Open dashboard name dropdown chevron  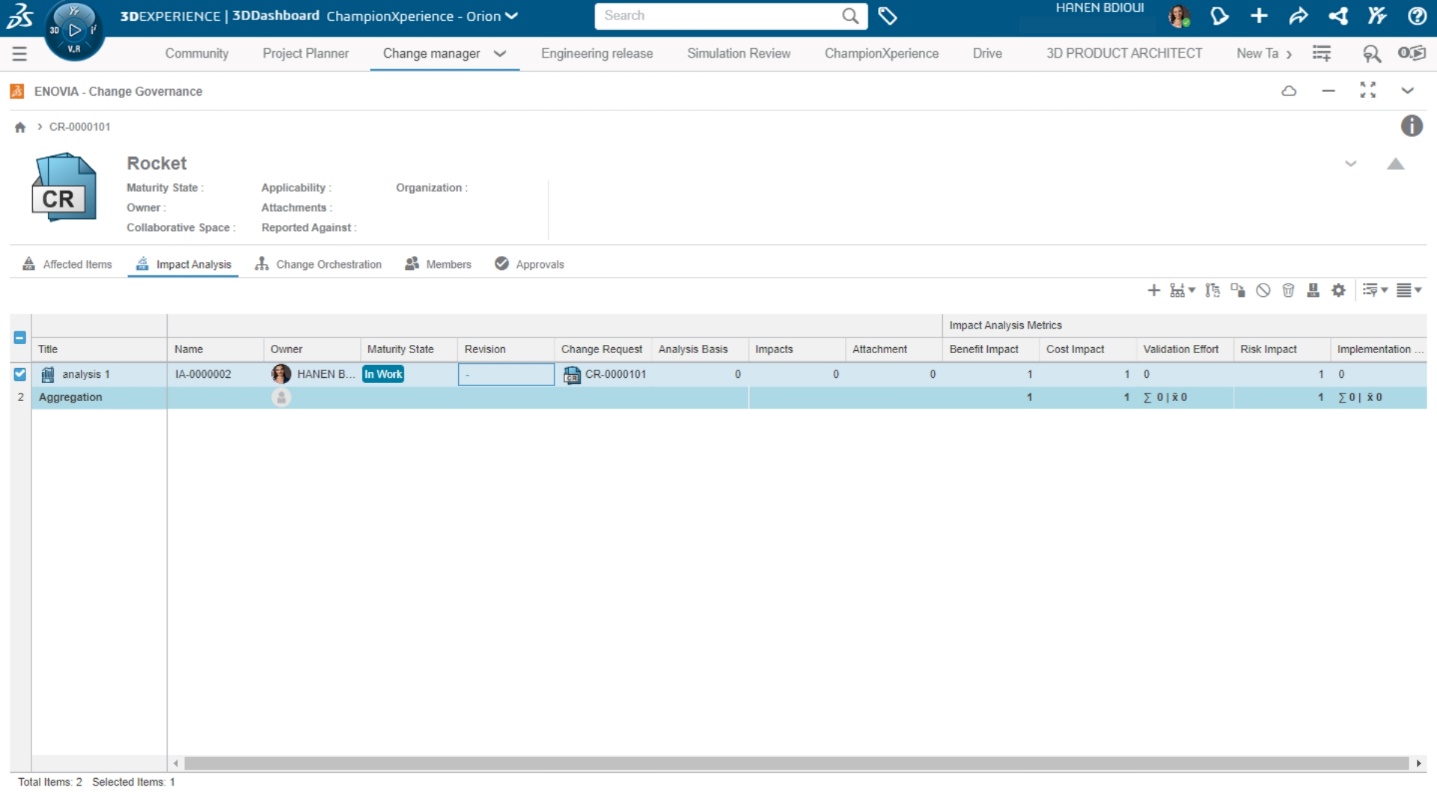pyautogui.click(x=512, y=16)
